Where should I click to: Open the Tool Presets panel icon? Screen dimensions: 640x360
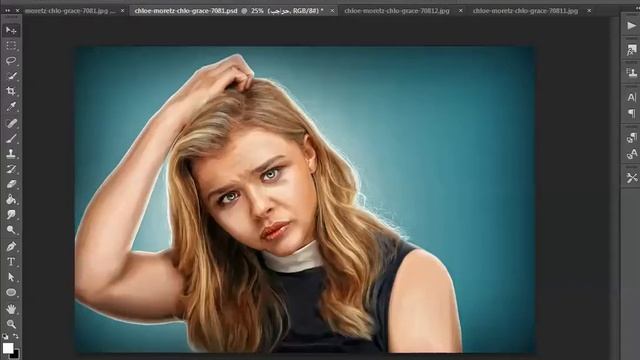pyautogui.click(x=631, y=178)
